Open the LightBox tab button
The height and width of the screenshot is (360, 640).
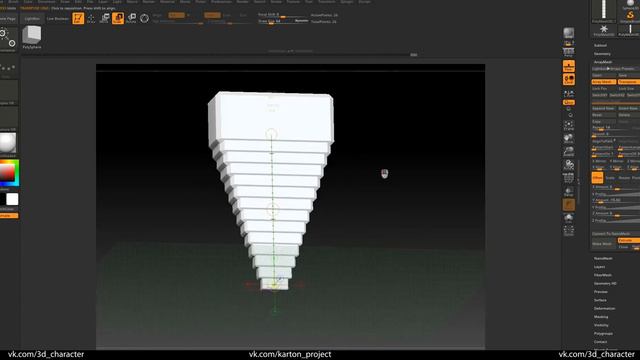[32, 19]
